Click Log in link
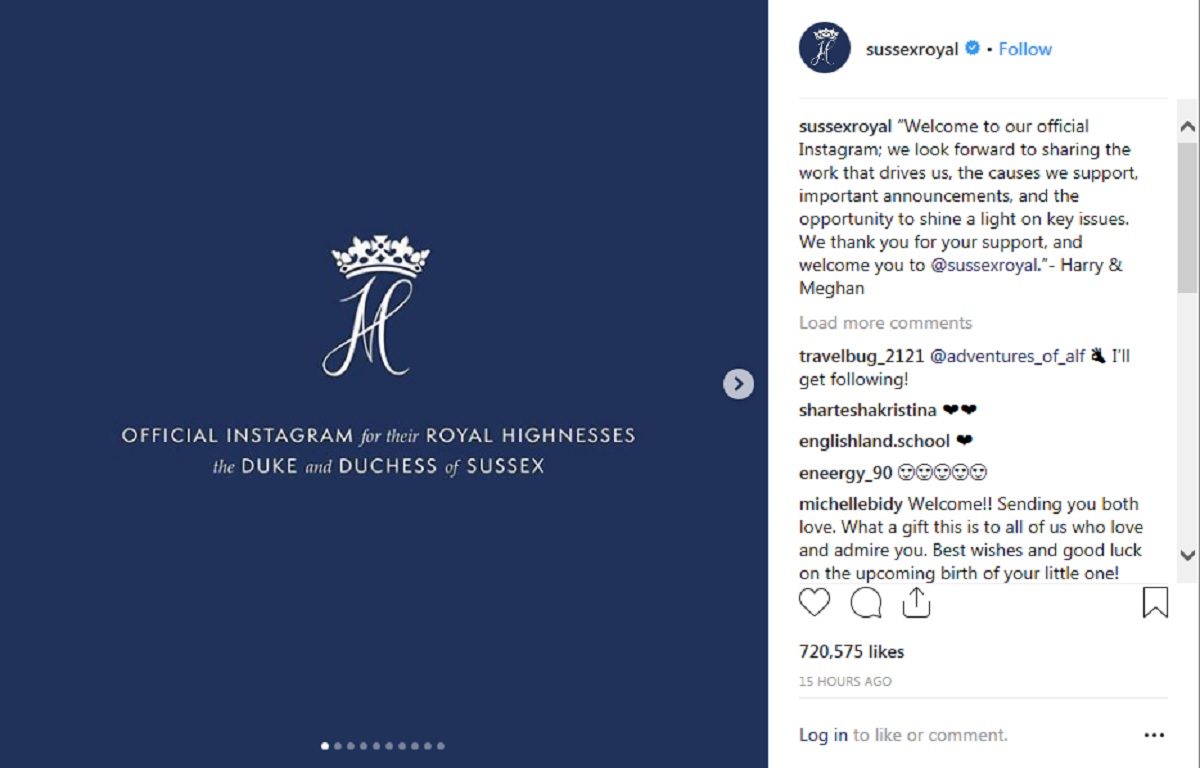 coord(823,735)
